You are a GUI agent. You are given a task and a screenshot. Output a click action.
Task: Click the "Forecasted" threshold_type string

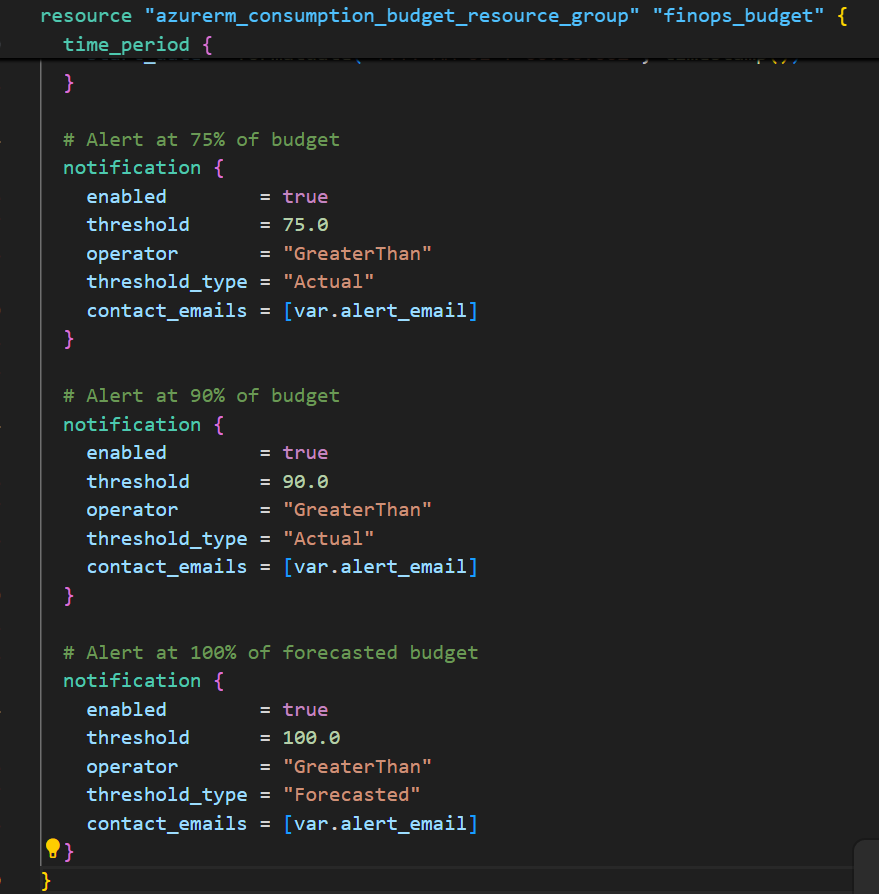tap(351, 795)
